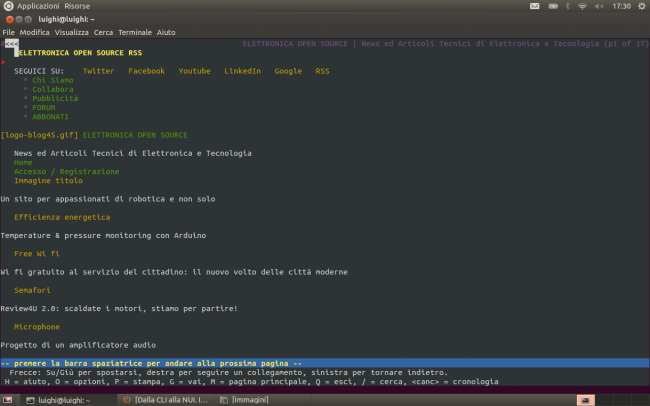The width and height of the screenshot is (650, 406).
Task: Click the muted volume speaker icon
Action: click(599, 6)
